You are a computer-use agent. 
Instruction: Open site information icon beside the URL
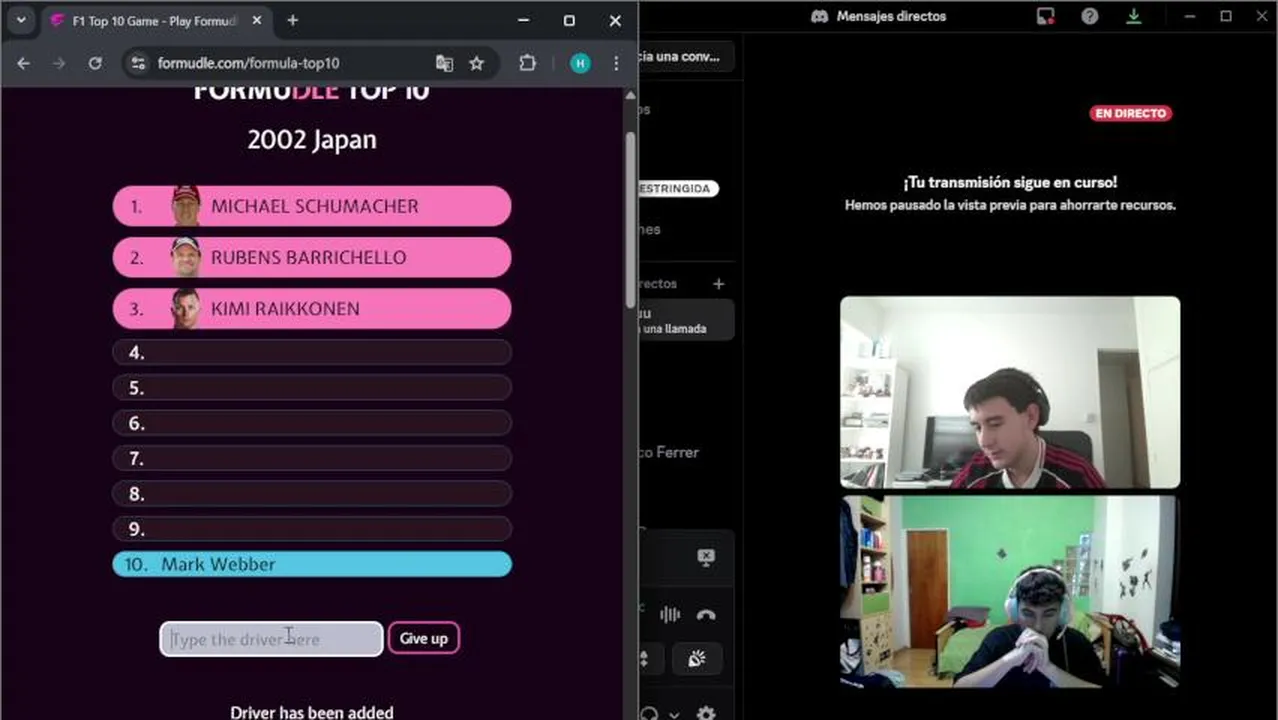138,63
